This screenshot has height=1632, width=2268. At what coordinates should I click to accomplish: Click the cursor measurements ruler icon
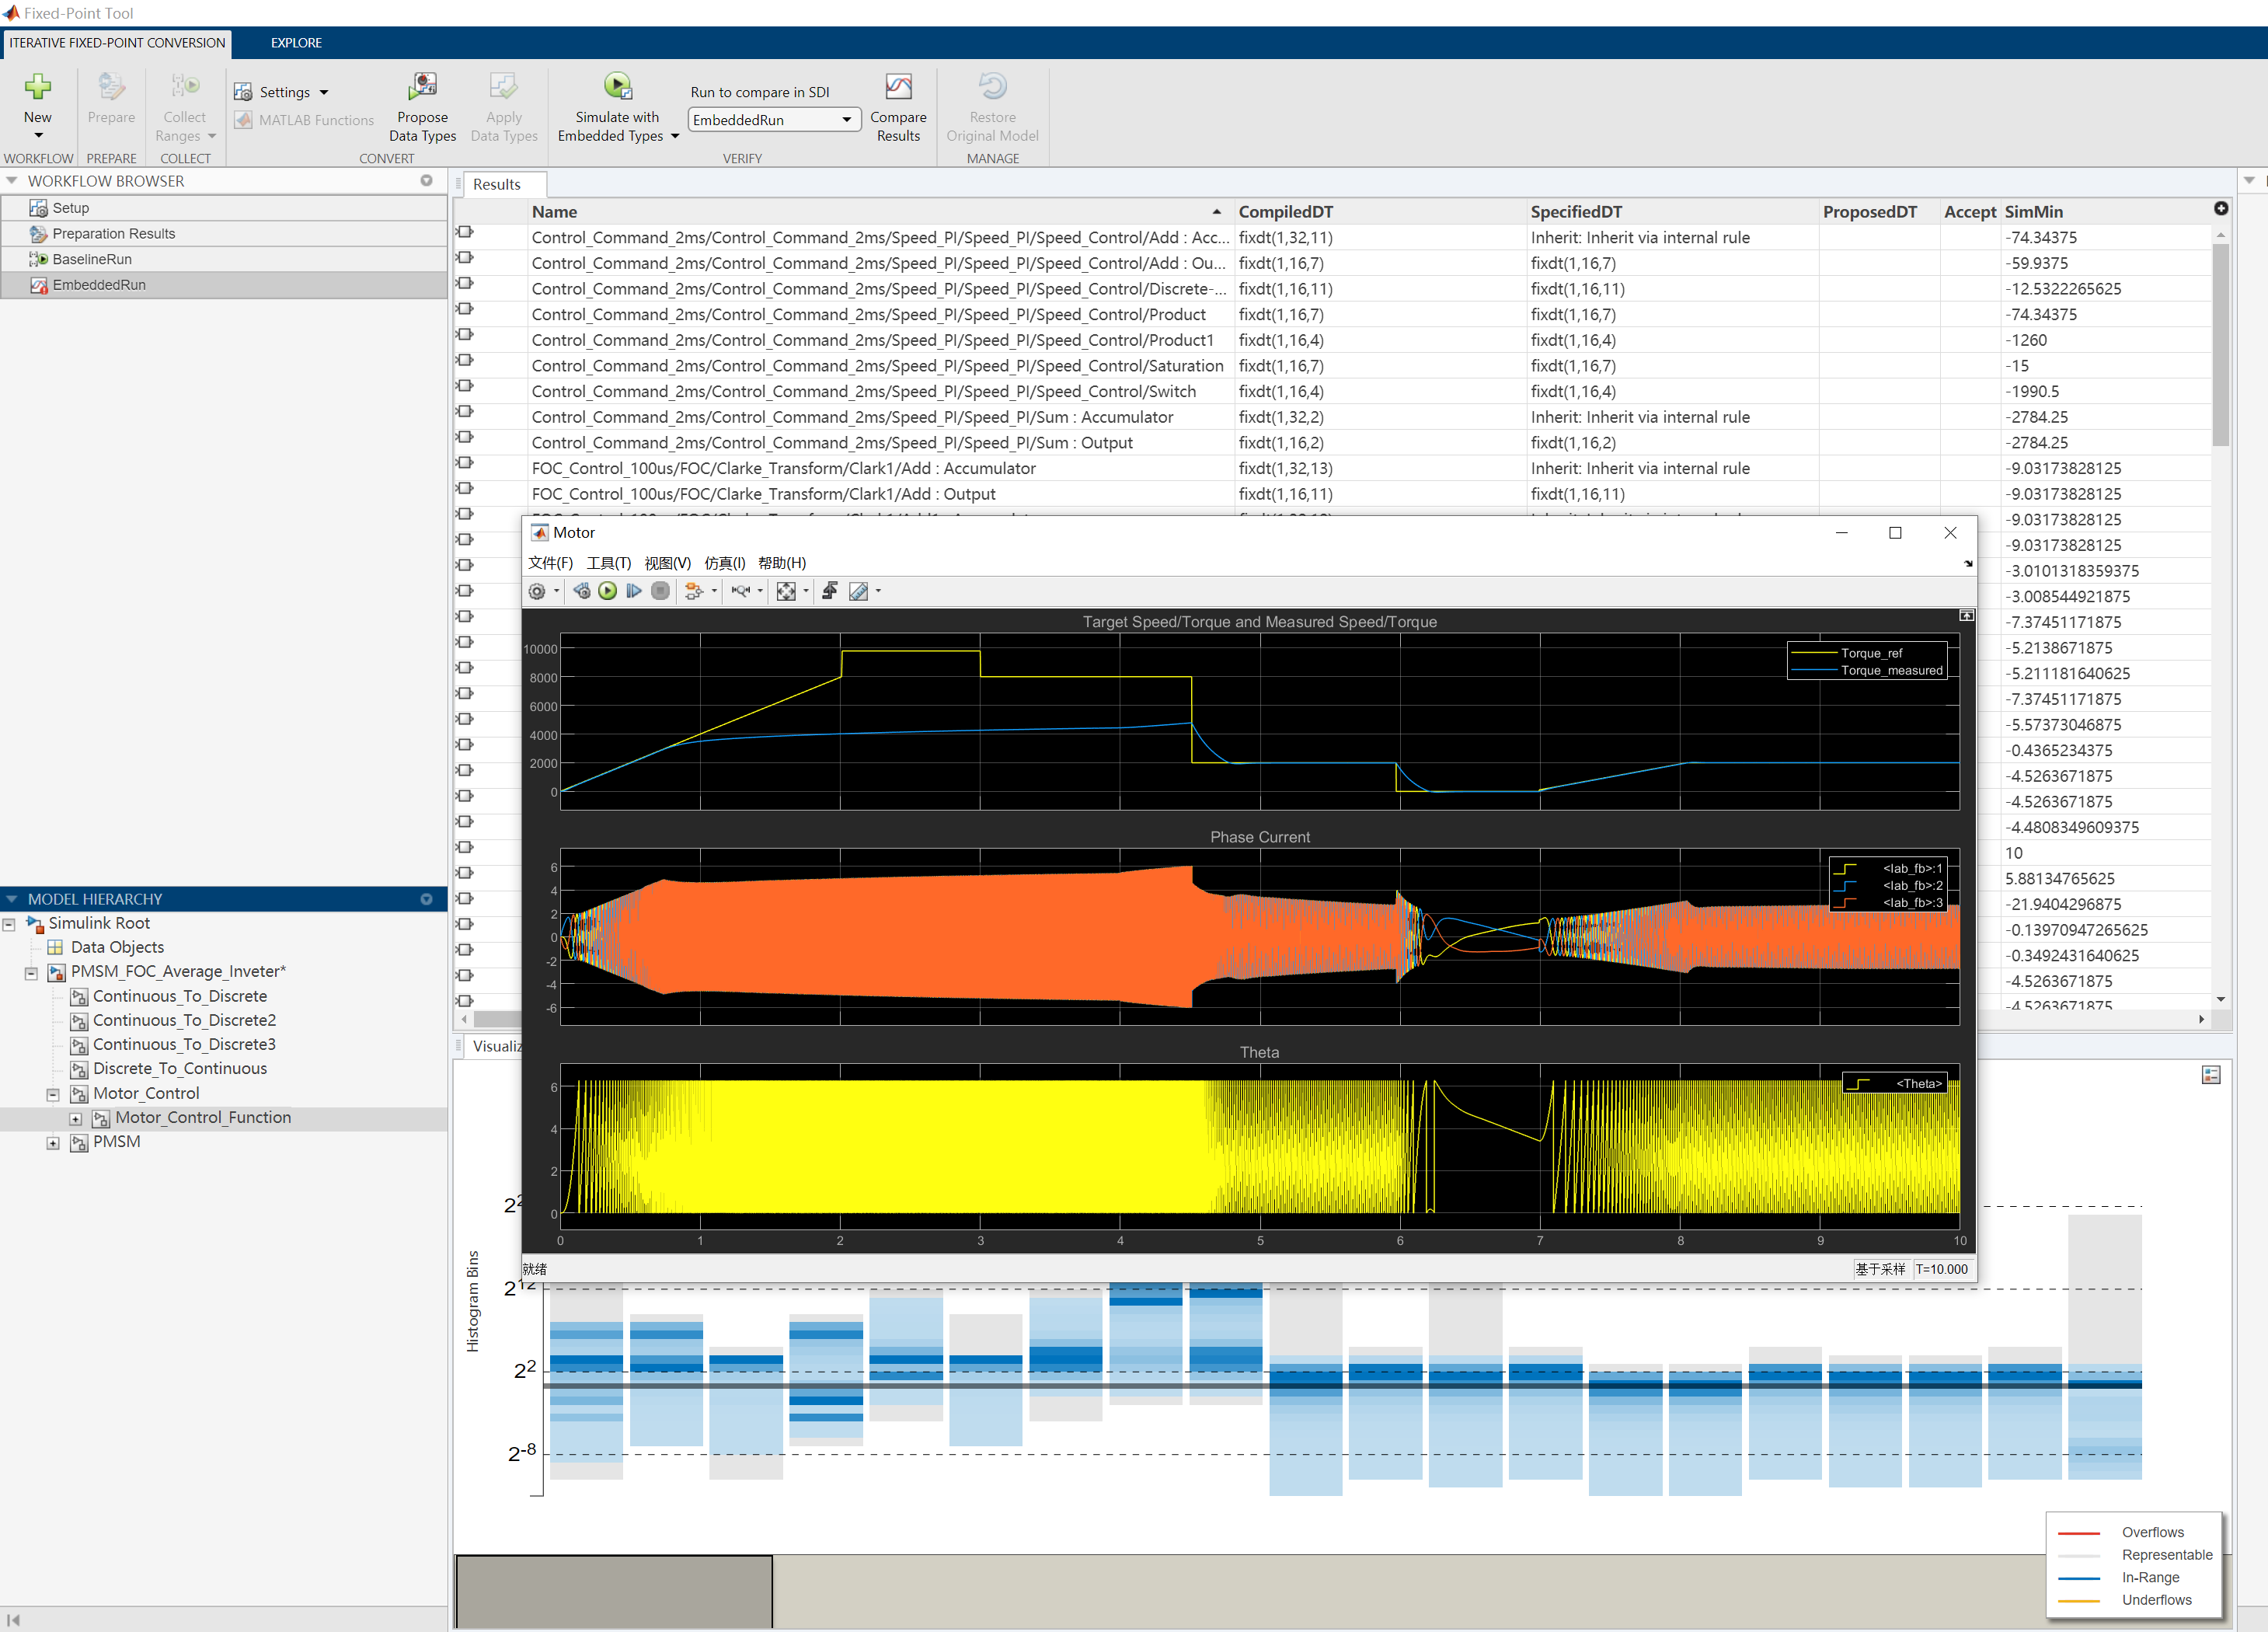858,591
